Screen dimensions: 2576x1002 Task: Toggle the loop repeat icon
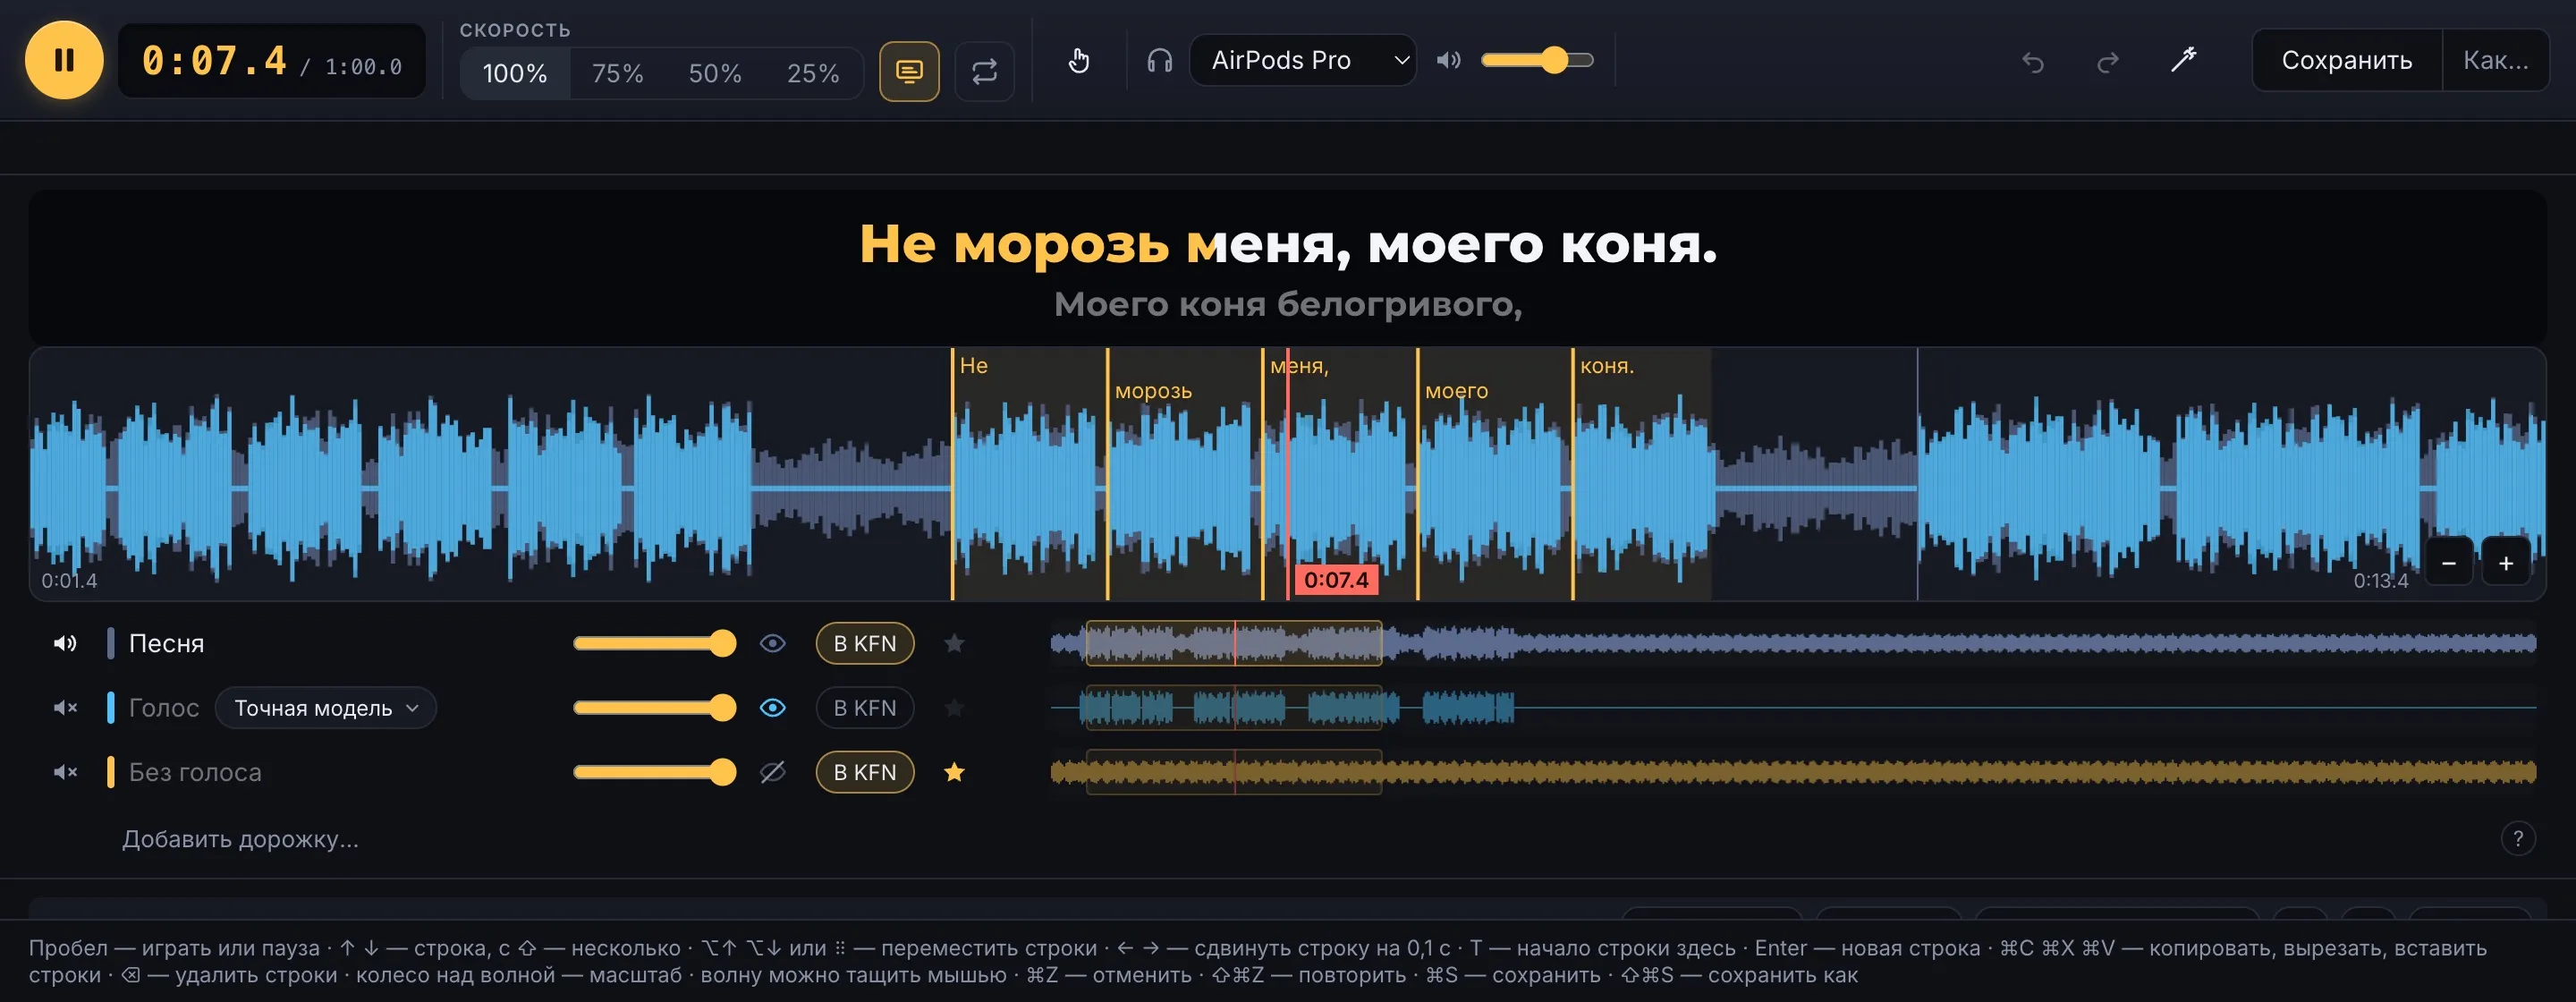[x=984, y=71]
